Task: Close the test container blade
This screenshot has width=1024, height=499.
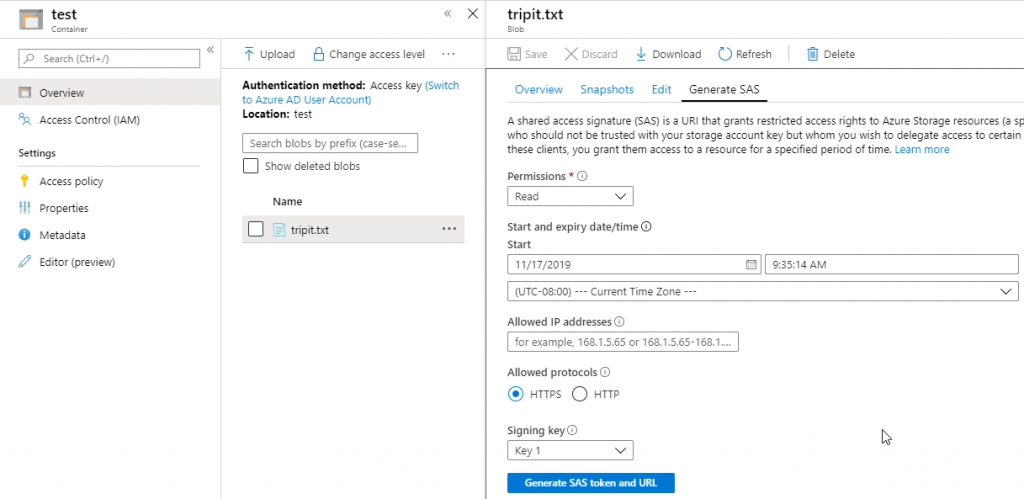Action: [x=473, y=14]
